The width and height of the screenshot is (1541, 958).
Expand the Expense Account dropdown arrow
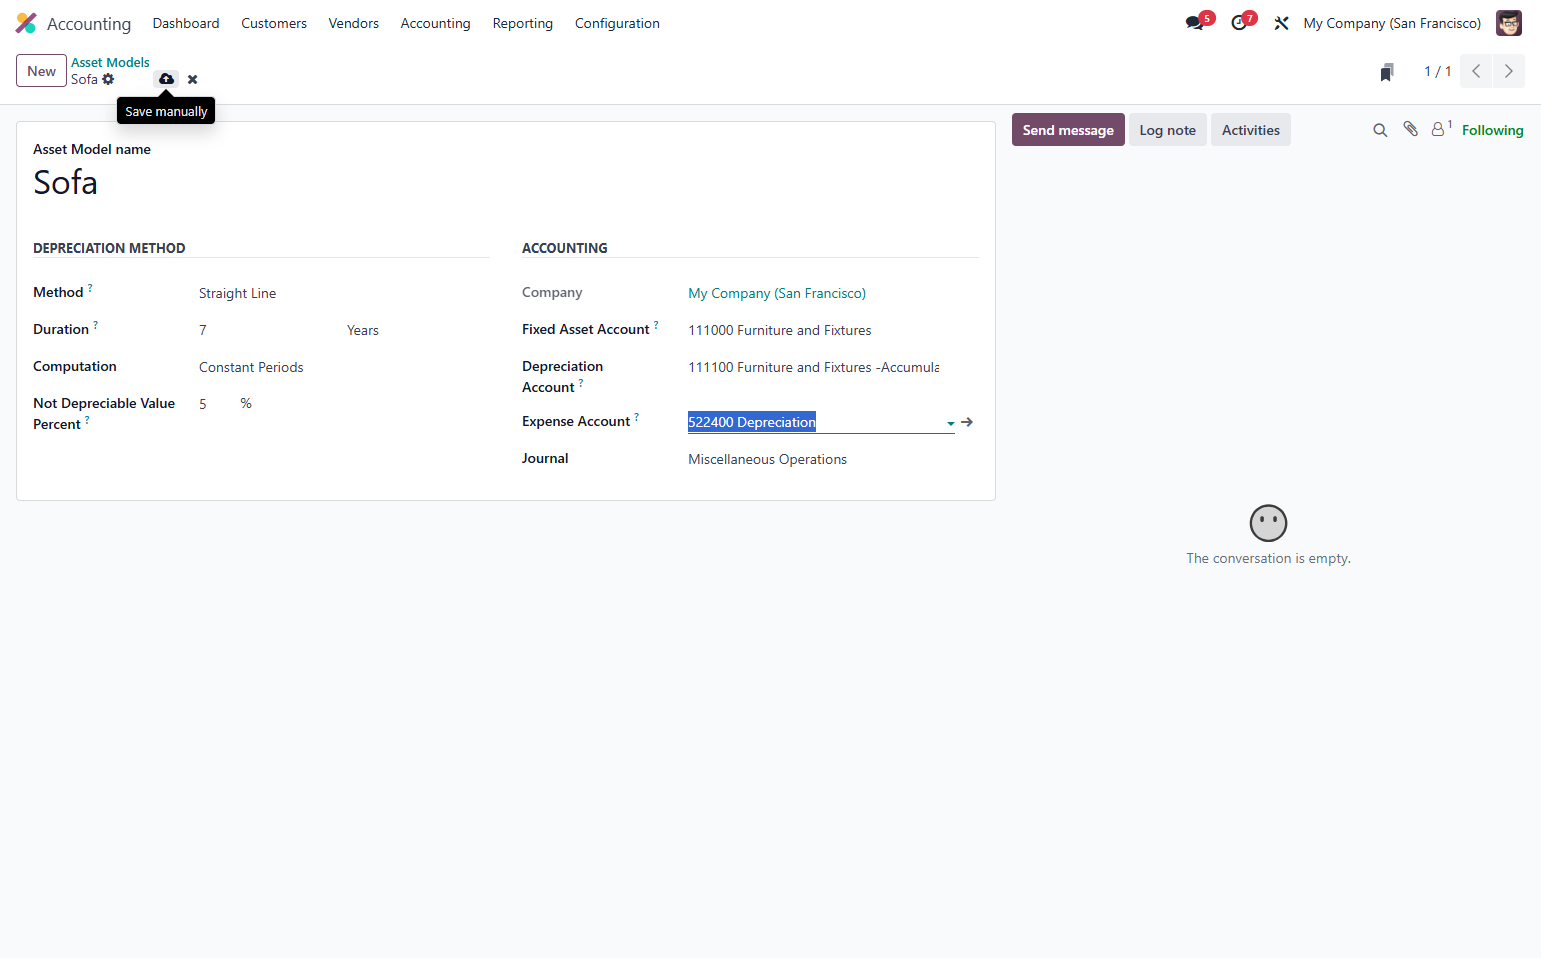950,423
